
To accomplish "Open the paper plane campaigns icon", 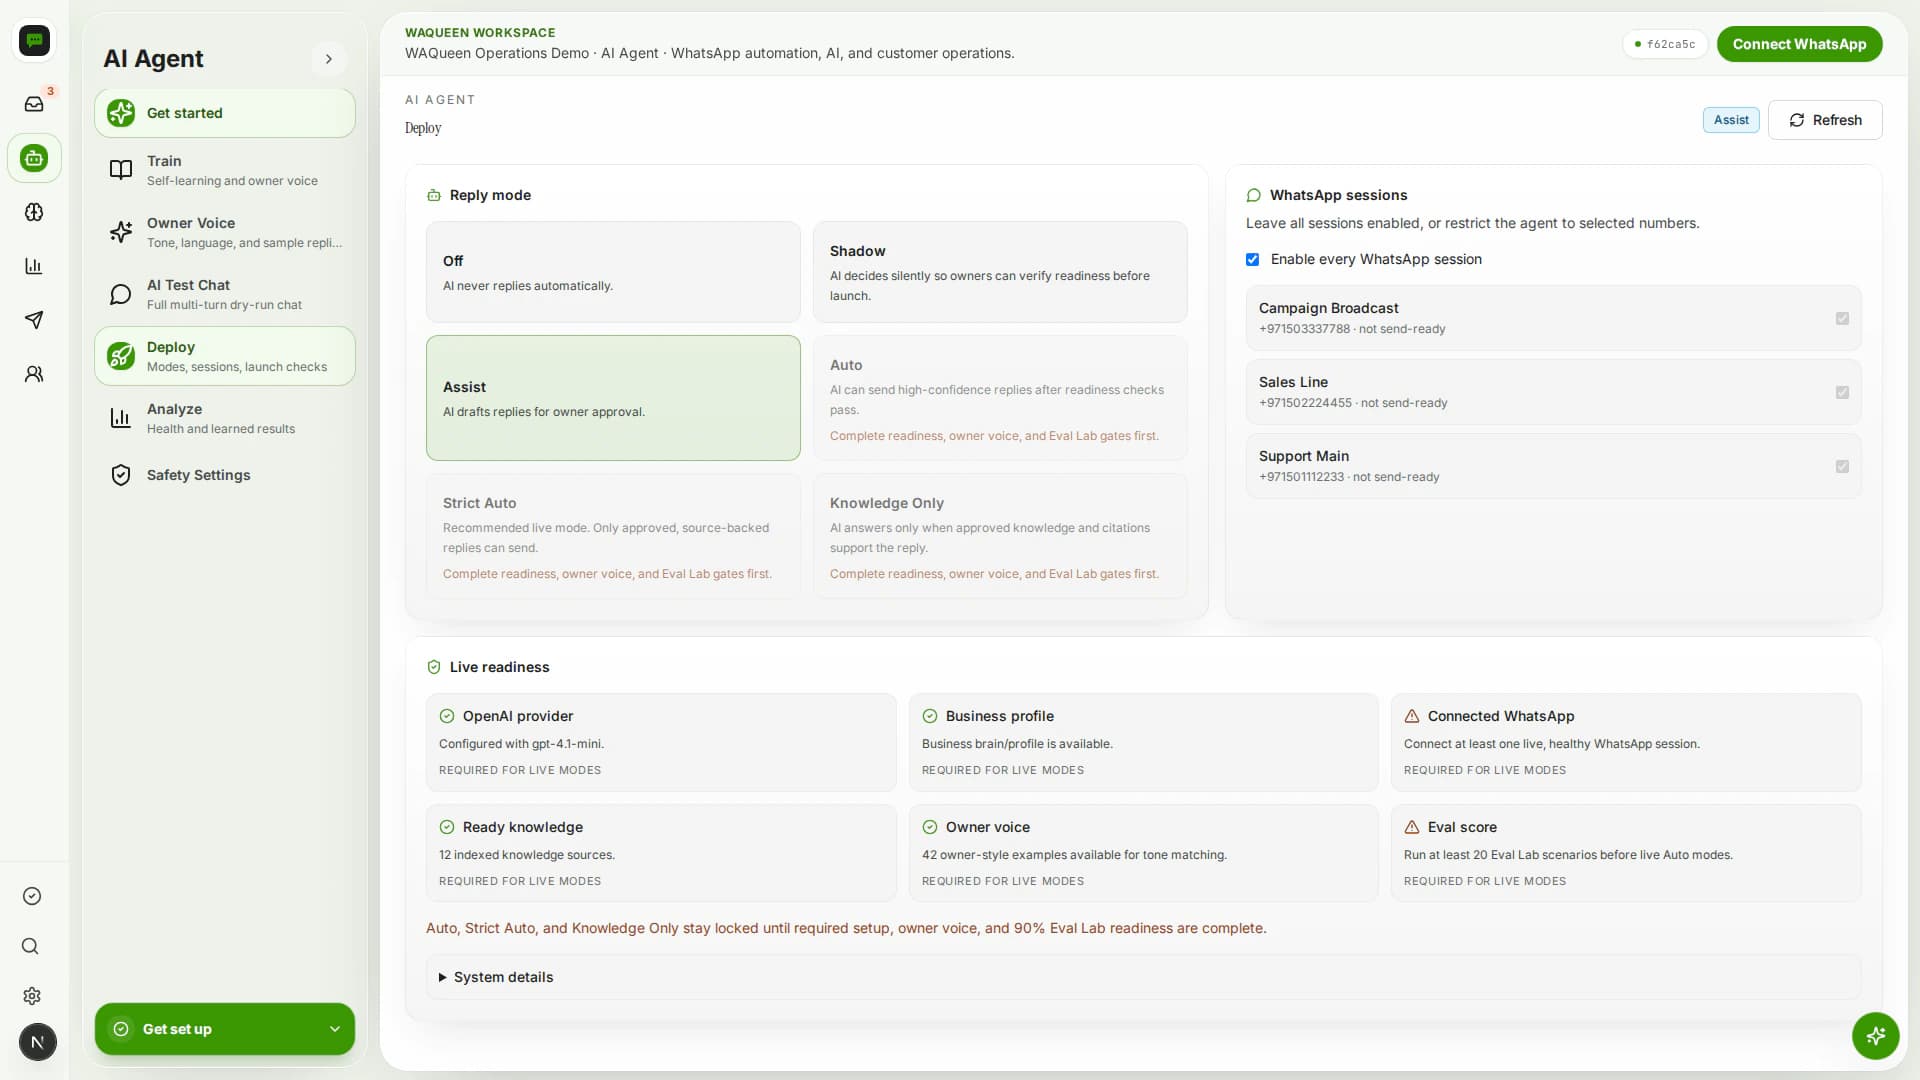I will tap(34, 320).
